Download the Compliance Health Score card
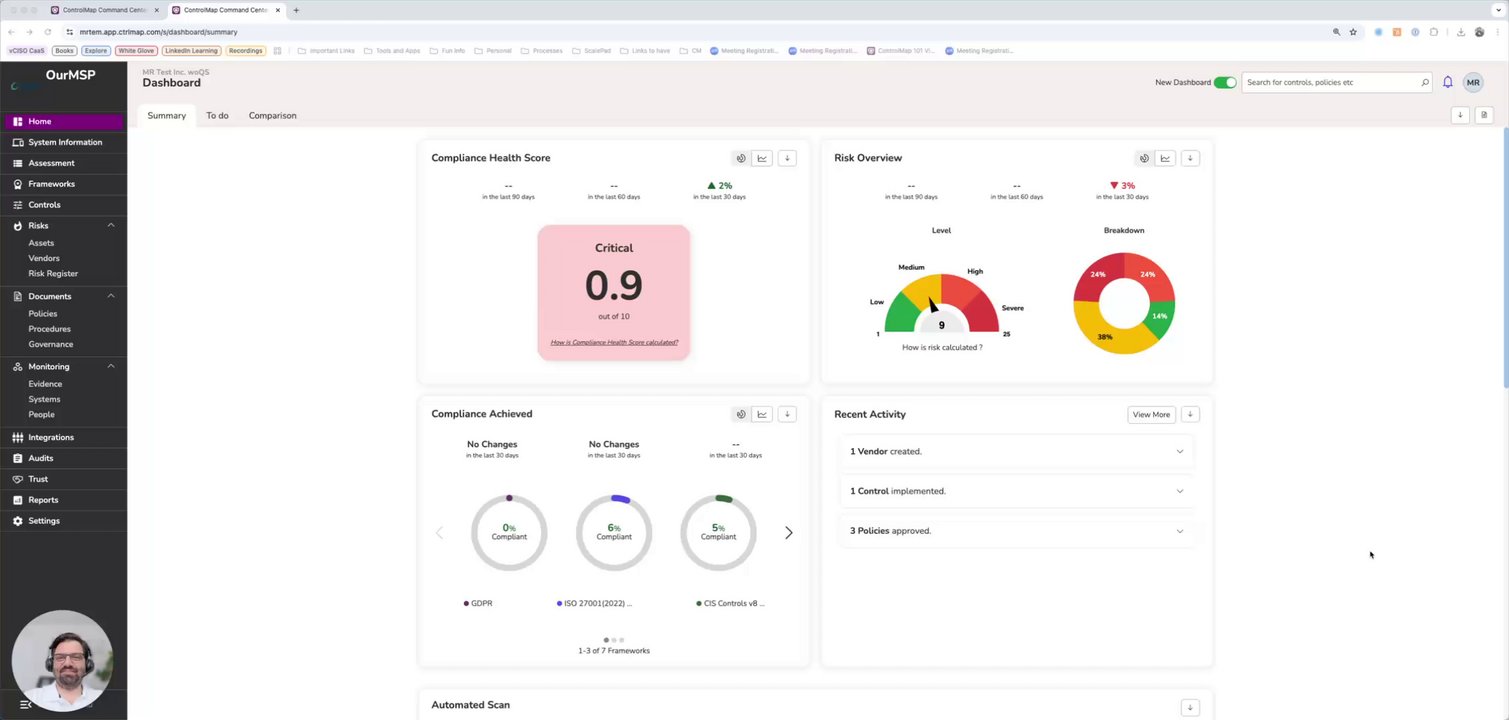The width and height of the screenshot is (1509, 720). (x=787, y=158)
